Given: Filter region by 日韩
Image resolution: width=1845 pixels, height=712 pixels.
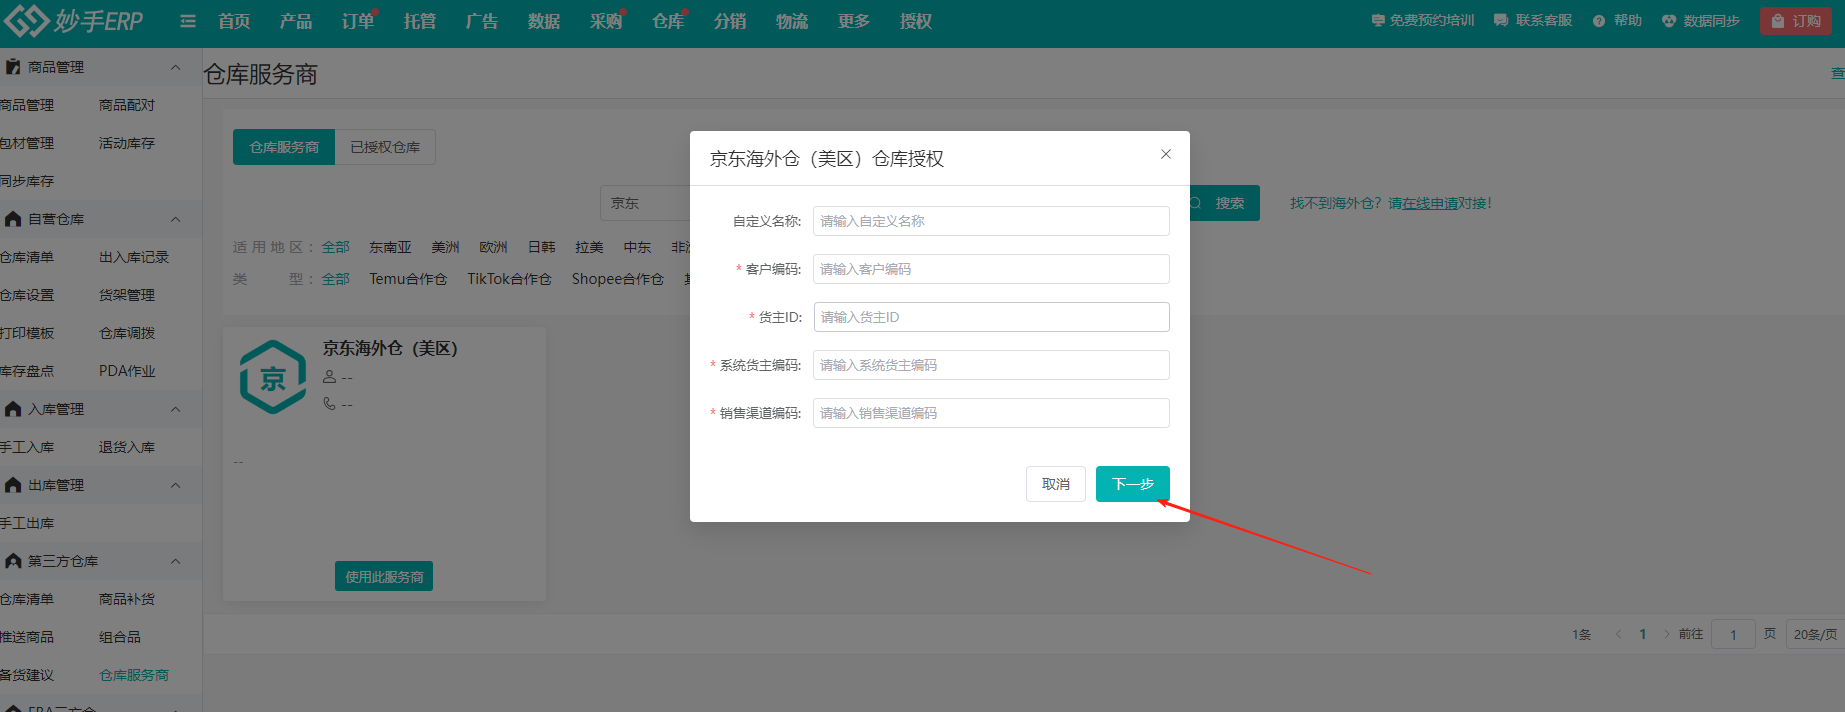Looking at the screenshot, I should coord(541,247).
